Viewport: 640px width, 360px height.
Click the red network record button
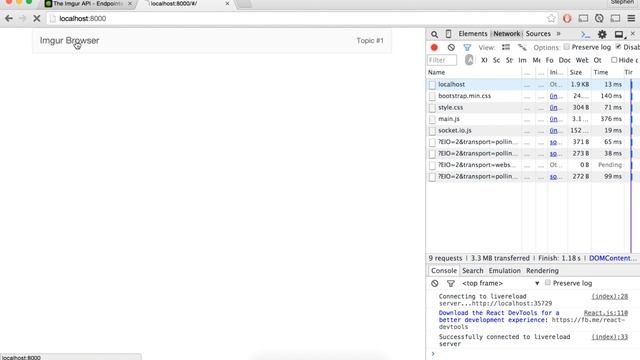(434, 47)
